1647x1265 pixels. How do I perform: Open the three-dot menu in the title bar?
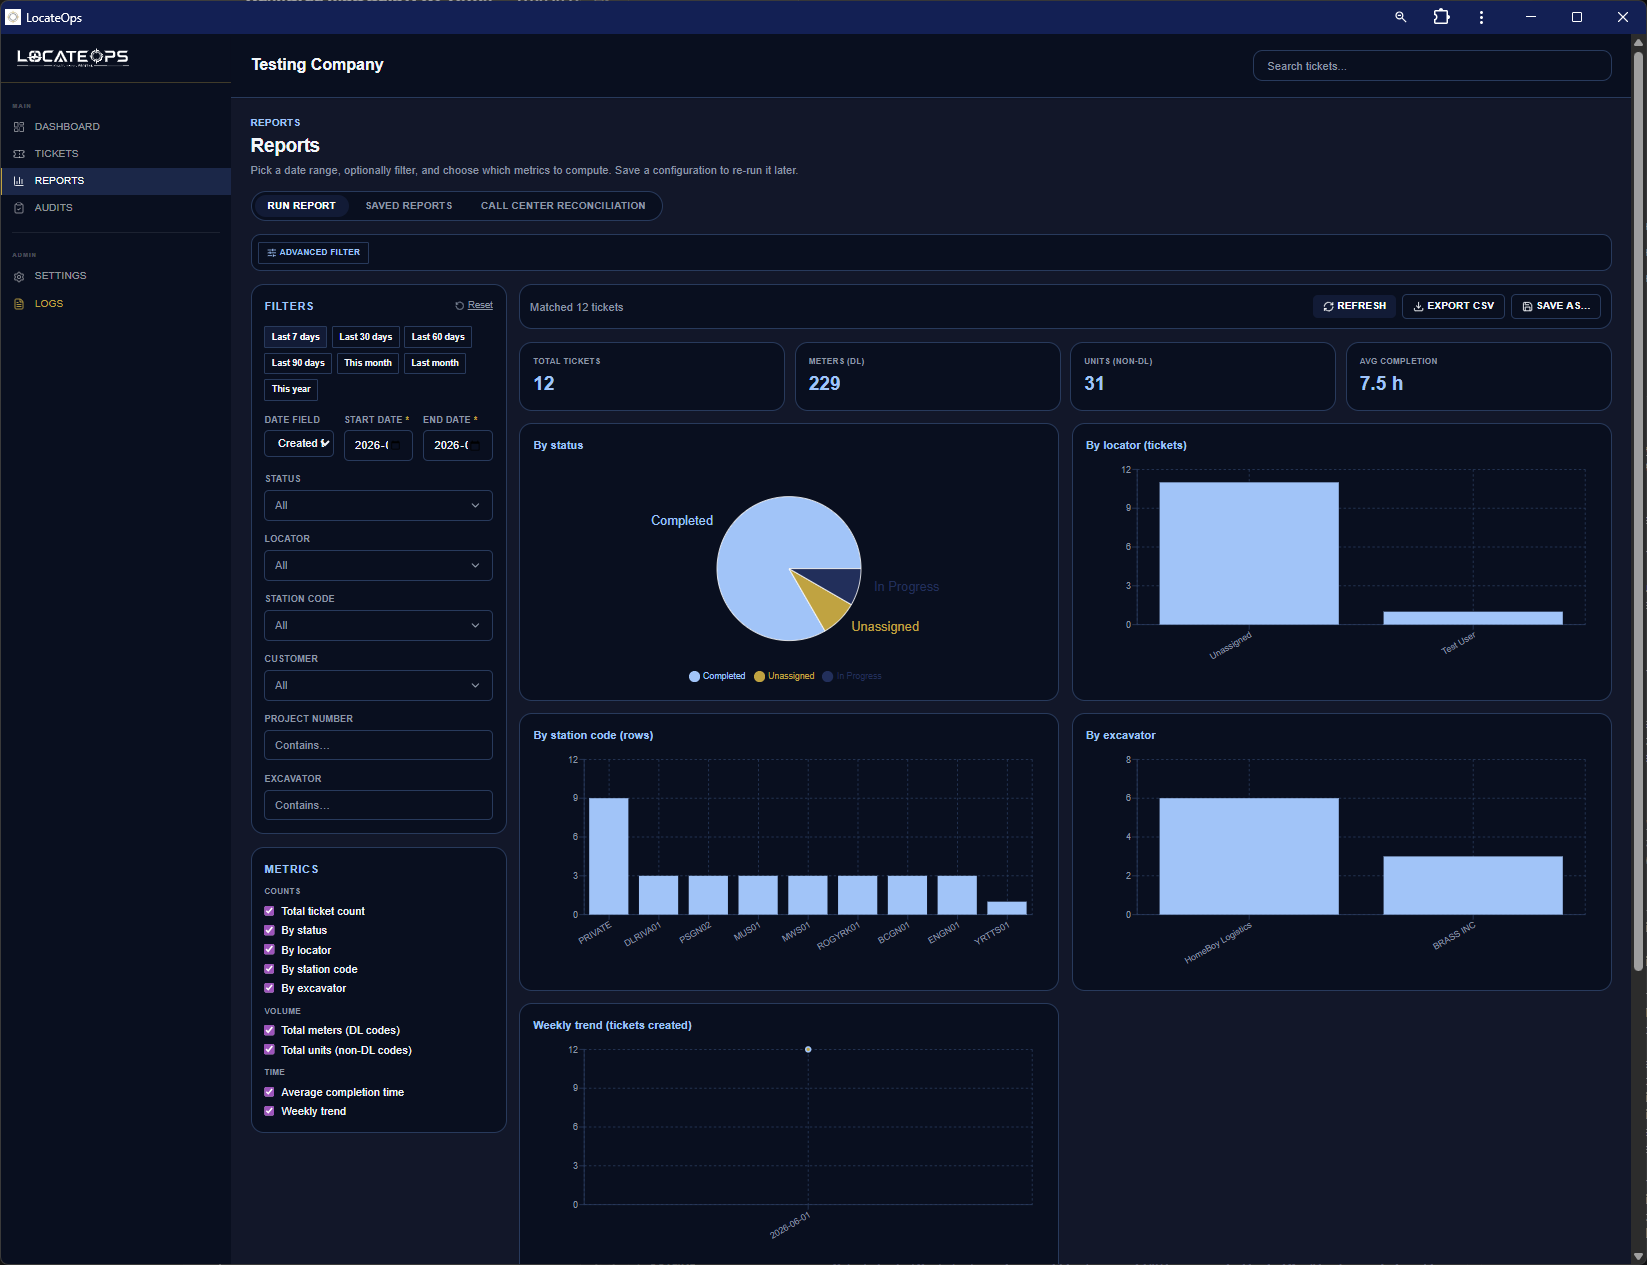(x=1481, y=17)
